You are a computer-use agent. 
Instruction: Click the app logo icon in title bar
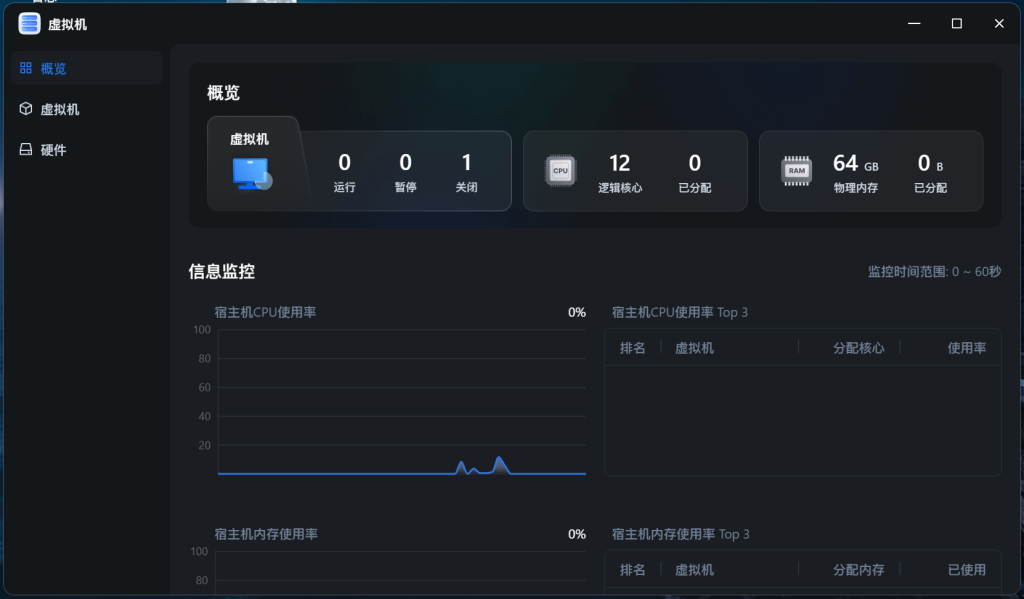(x=29, y=23)
